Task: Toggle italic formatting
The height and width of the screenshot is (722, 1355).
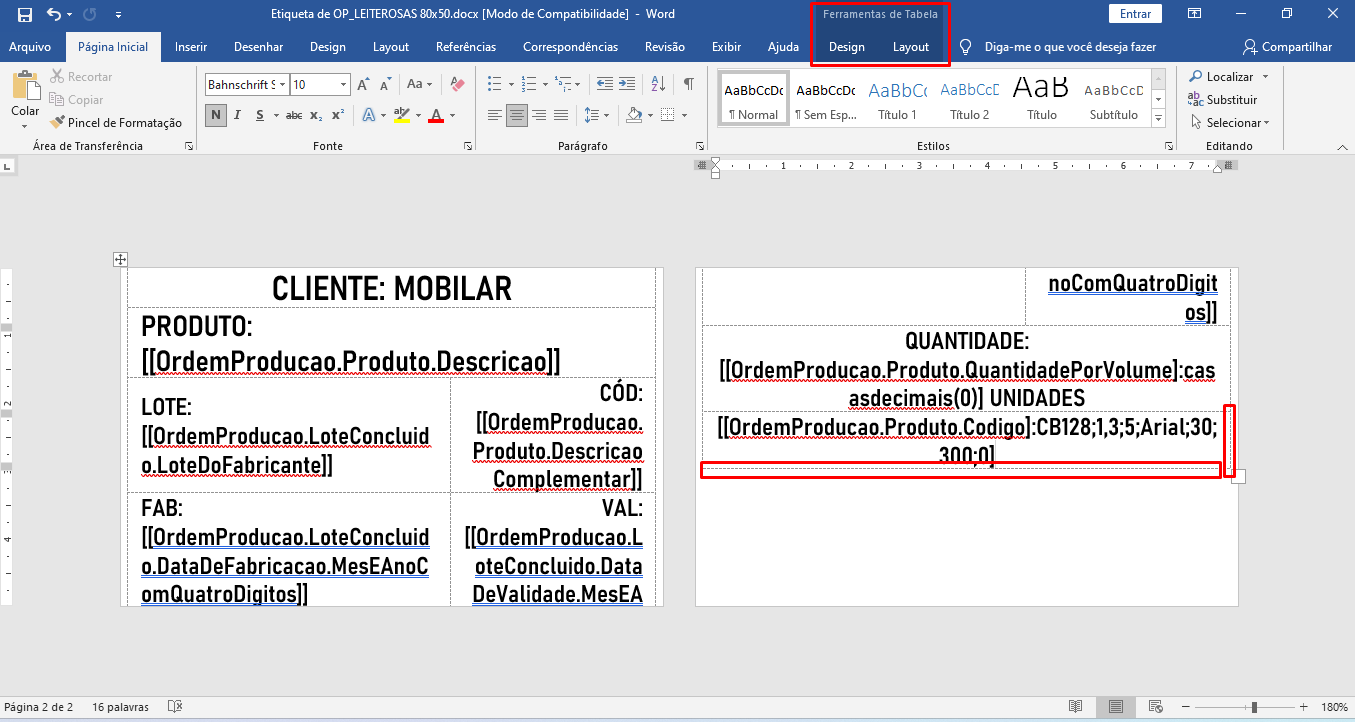Action: [238, 115]
